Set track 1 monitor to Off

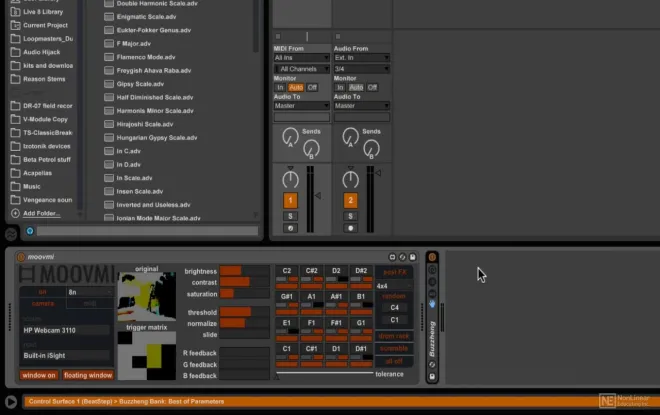(312, 88)
